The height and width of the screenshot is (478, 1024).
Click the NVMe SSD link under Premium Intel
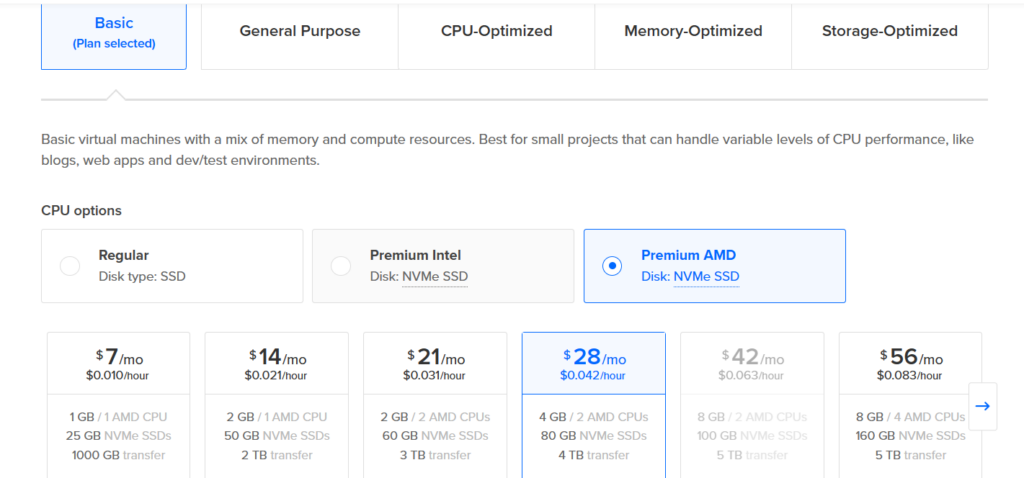435,277
